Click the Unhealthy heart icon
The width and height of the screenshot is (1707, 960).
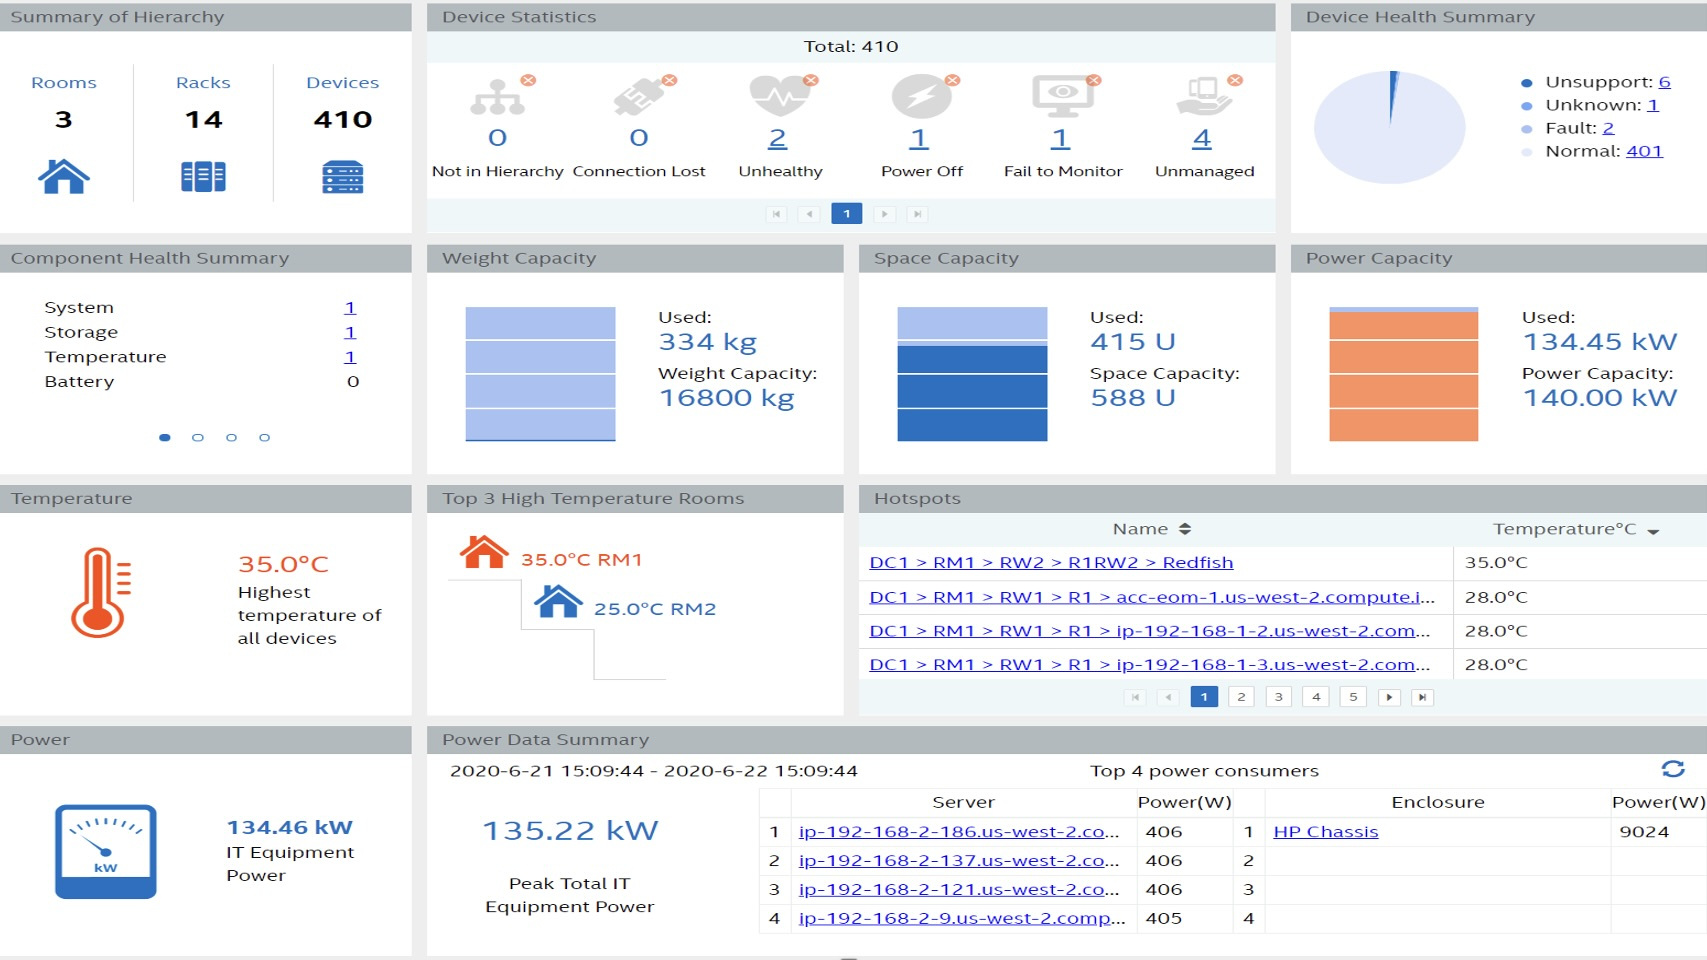[780, 97]
